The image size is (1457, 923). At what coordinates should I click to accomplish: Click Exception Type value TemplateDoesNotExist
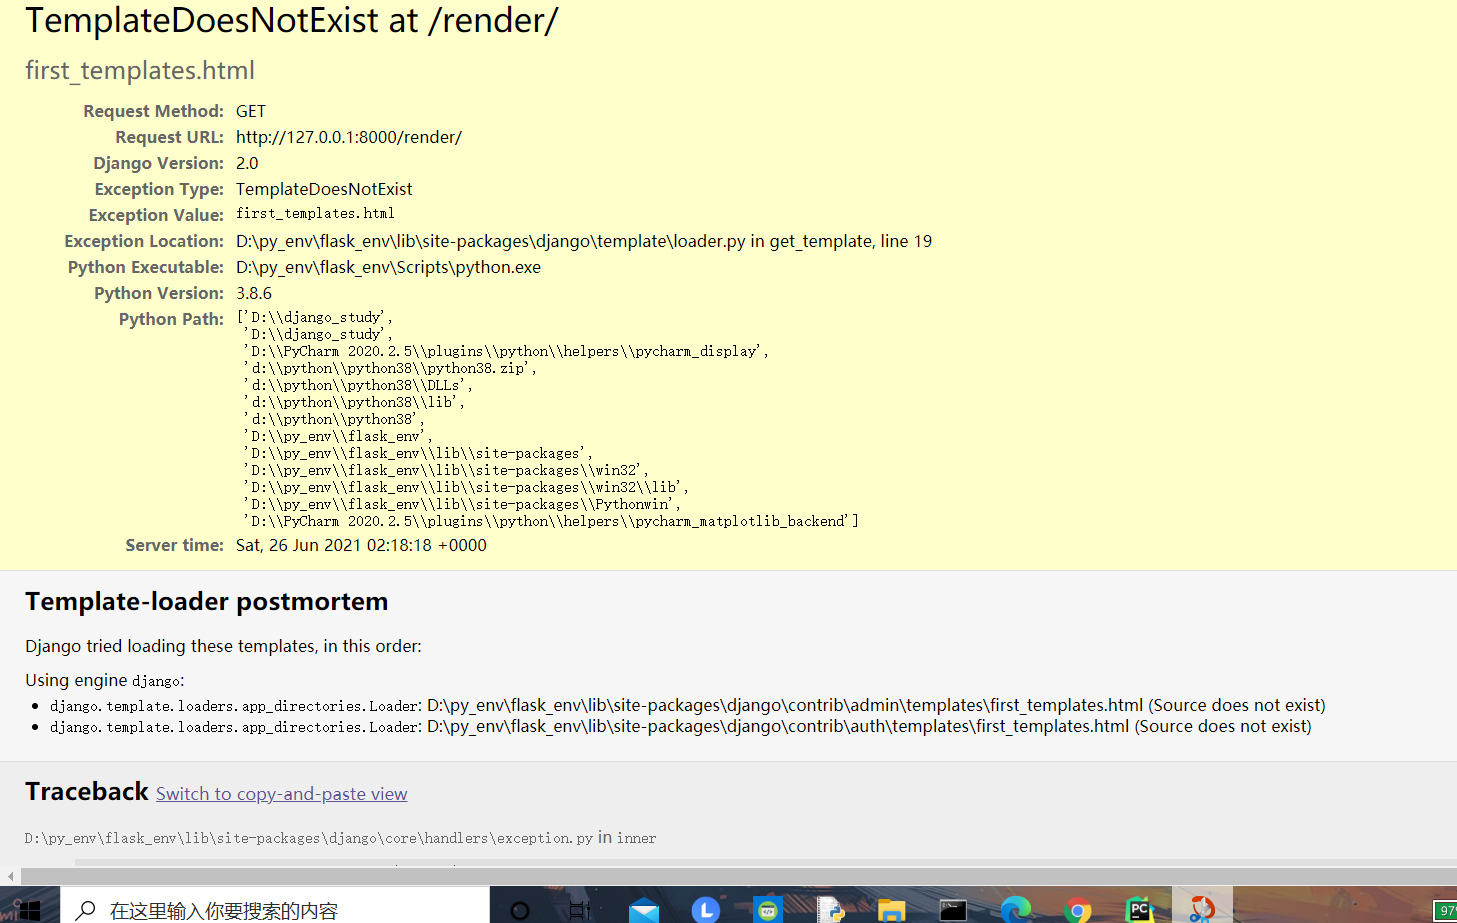324,189
